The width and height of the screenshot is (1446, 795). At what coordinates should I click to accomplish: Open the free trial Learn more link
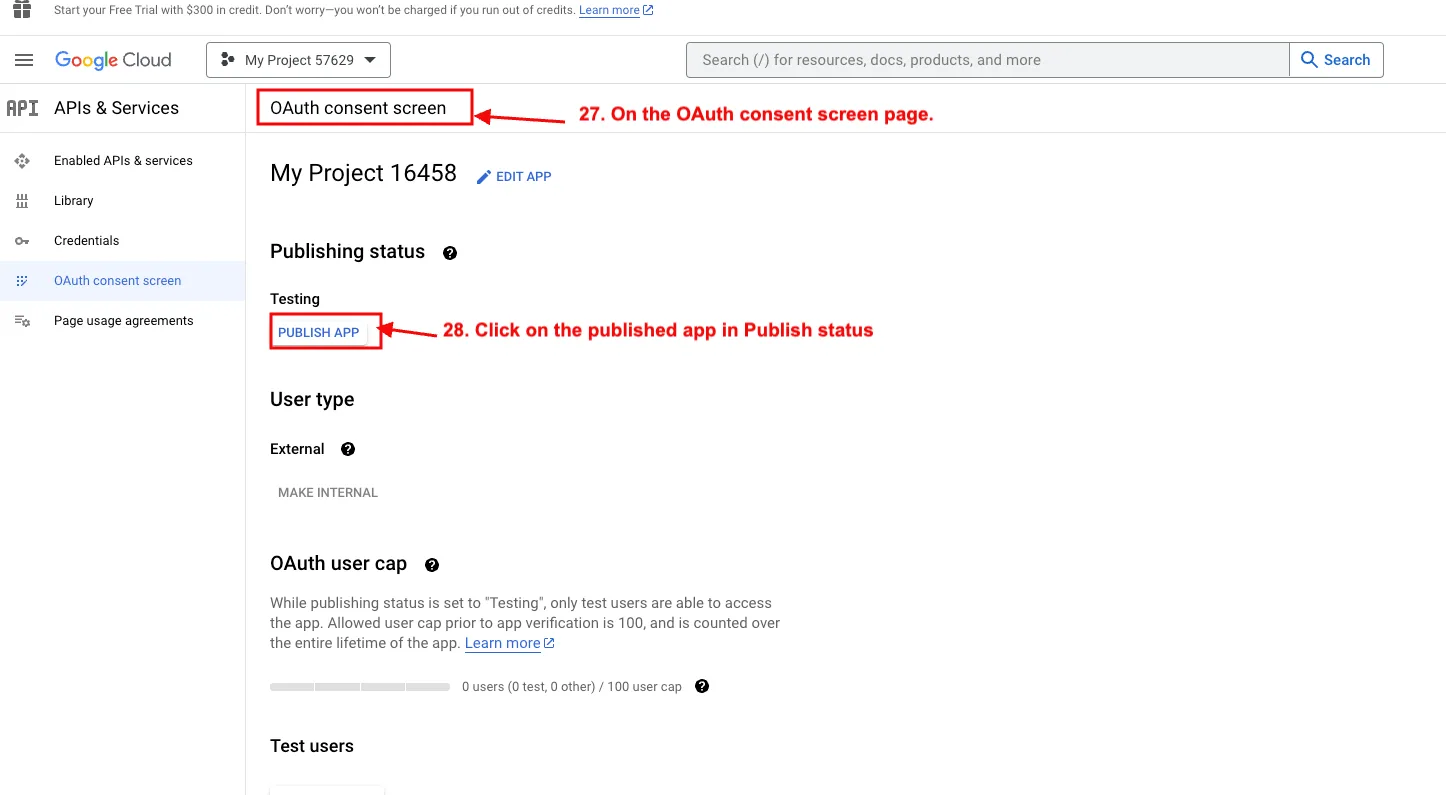click(x=616, y=10)
